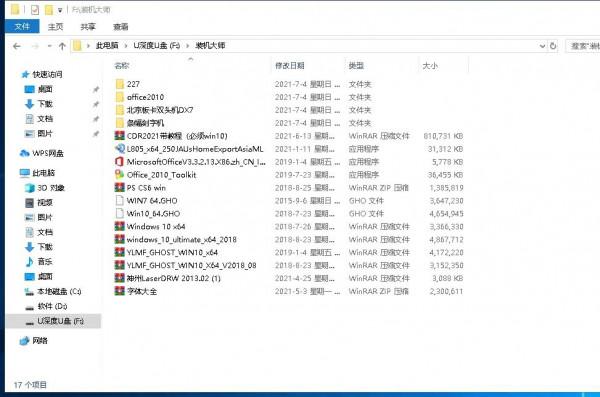This screenshot has width=600, height=397.
Task: Sort by the 类型 column header
Action: pyautogui.click(x=356, y=65)
